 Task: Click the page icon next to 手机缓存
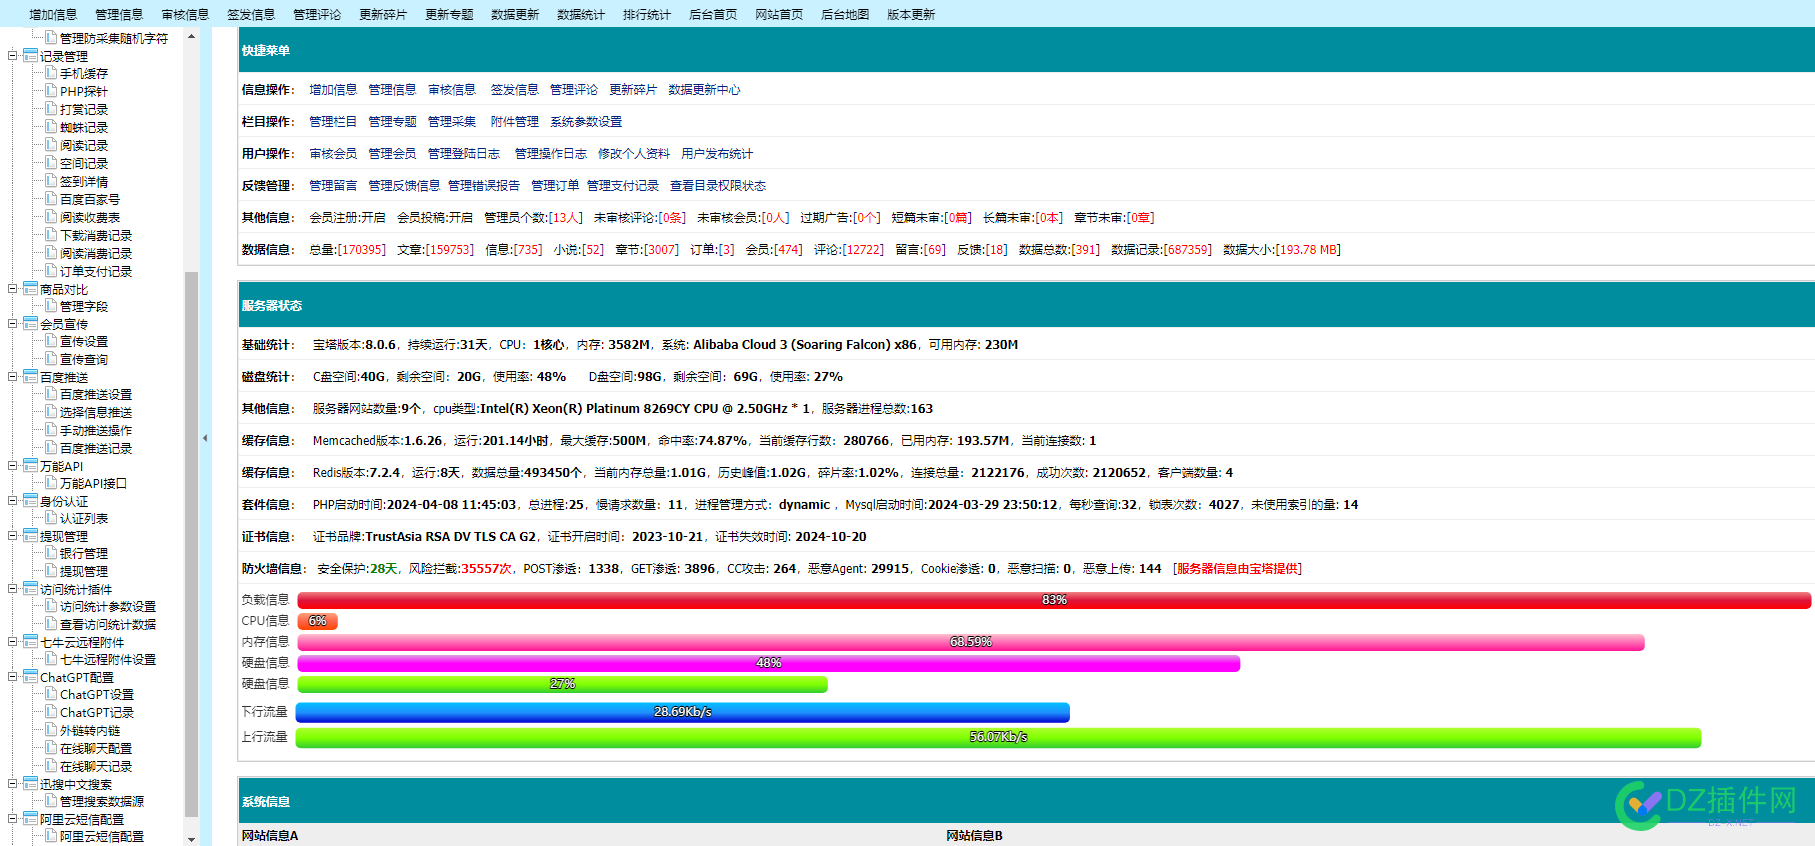51,73
